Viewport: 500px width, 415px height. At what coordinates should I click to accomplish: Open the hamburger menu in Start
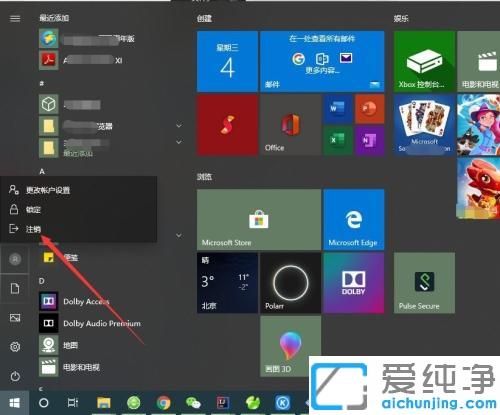(15, 18)
